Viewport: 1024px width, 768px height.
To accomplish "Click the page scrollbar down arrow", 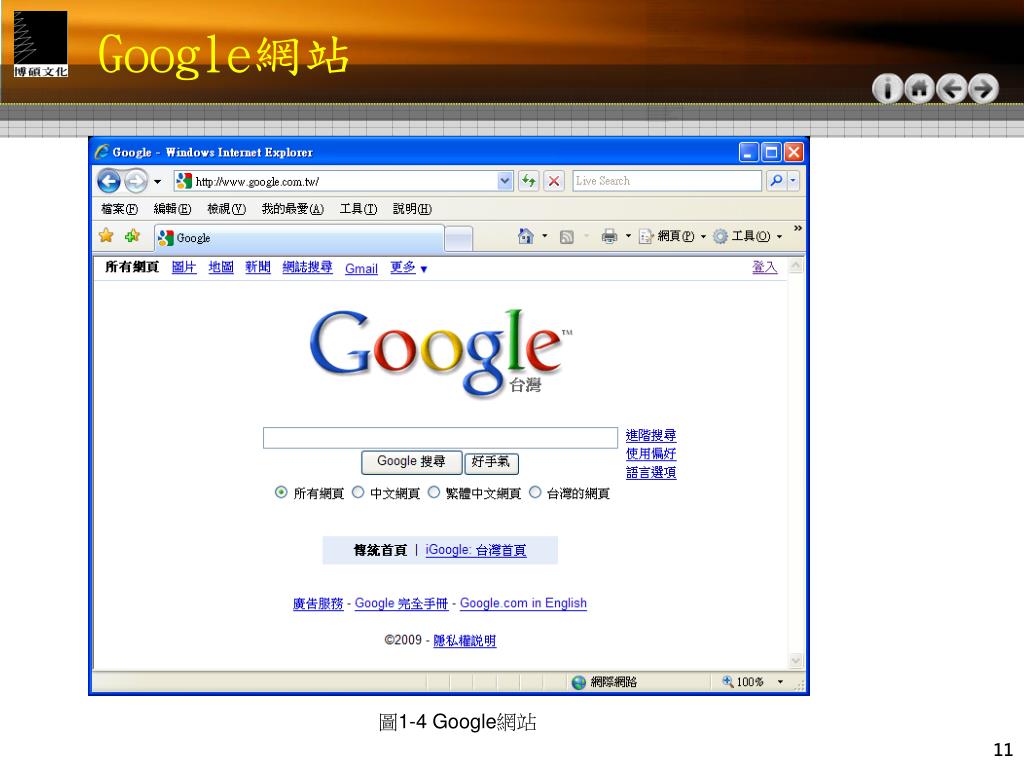I will pyautogui.click(x=795, y=660).
